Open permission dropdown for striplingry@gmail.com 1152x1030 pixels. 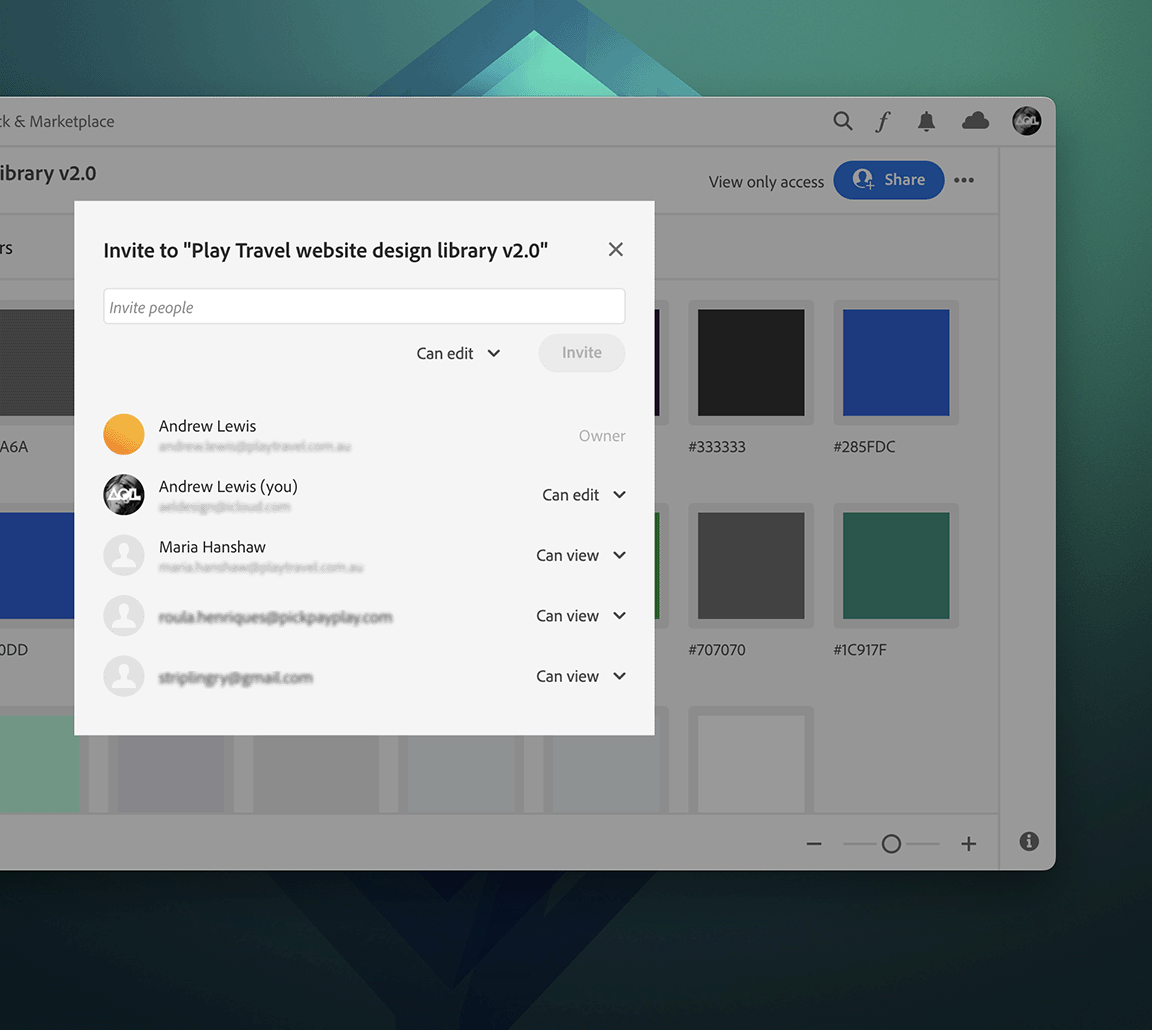(581, 676)
